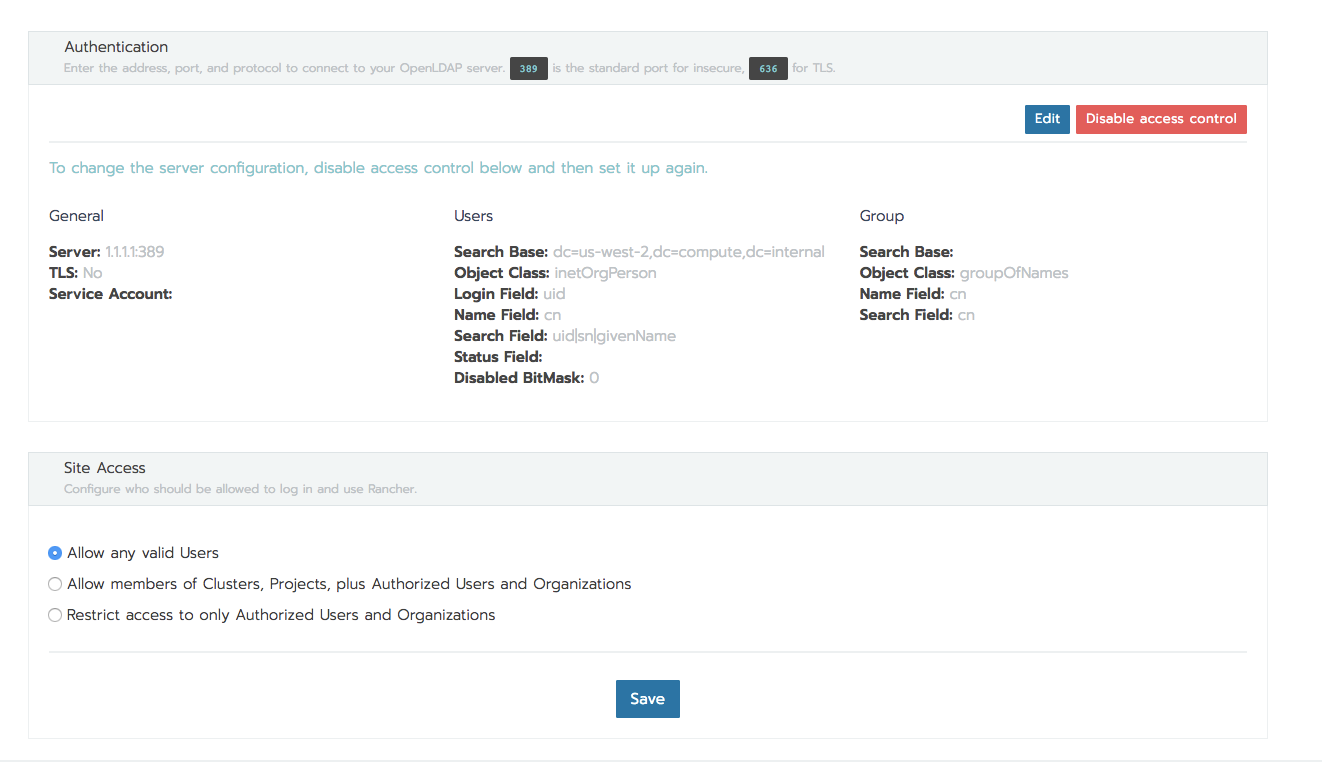Click the Group Search Base label
The width and height of the screenshot is (1322, 762).
tap(906, 252)
